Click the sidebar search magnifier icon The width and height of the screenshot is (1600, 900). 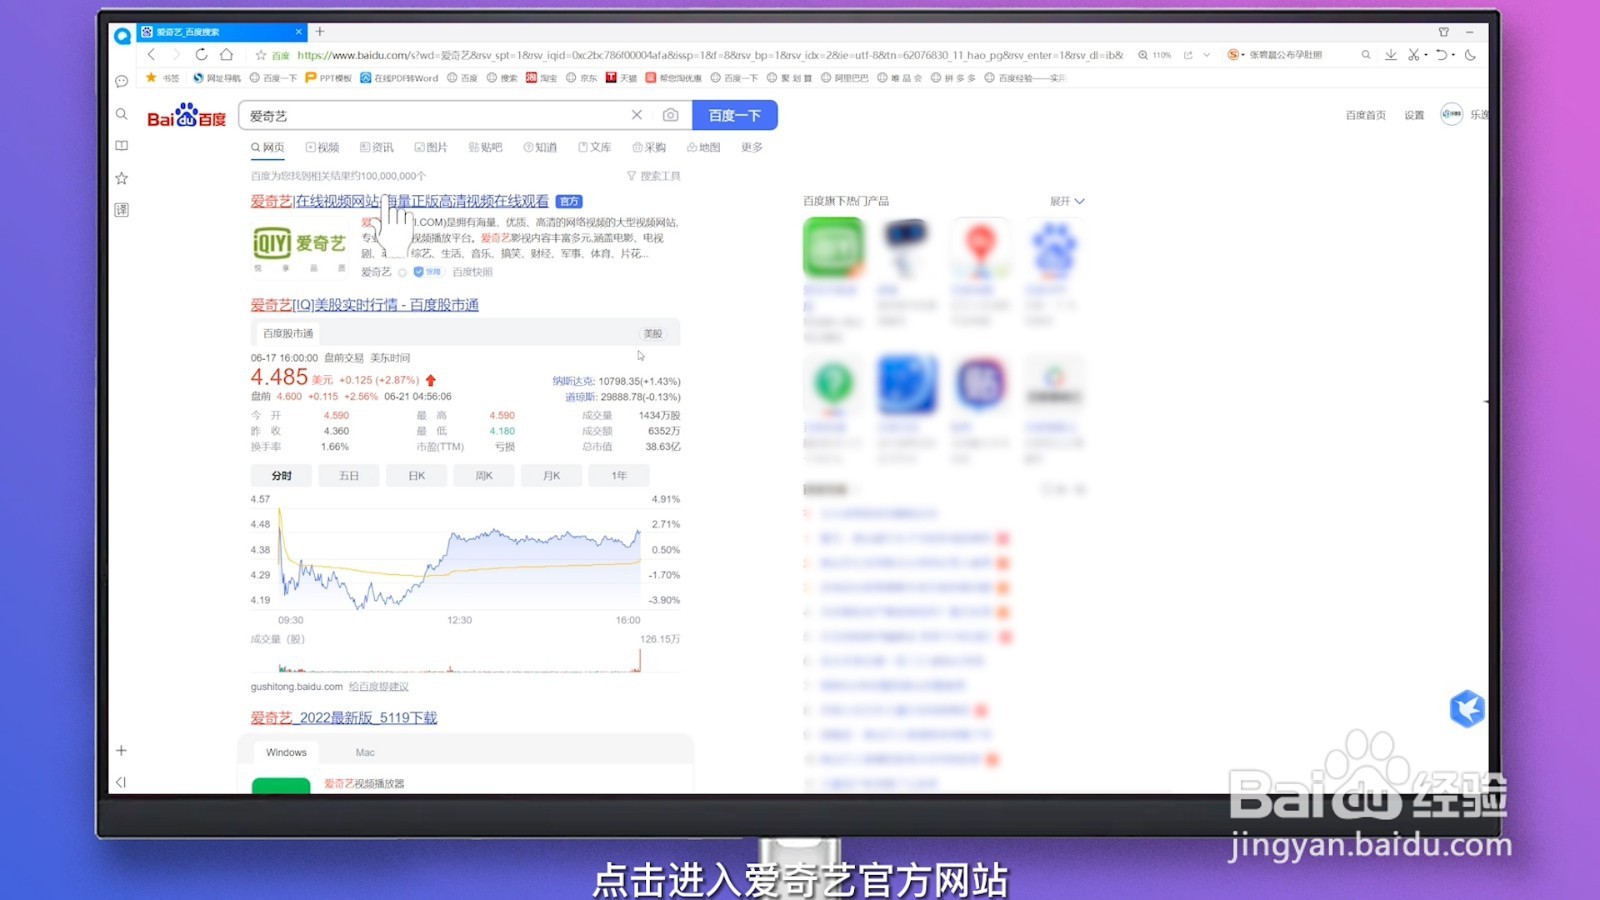tap(122, 114)
